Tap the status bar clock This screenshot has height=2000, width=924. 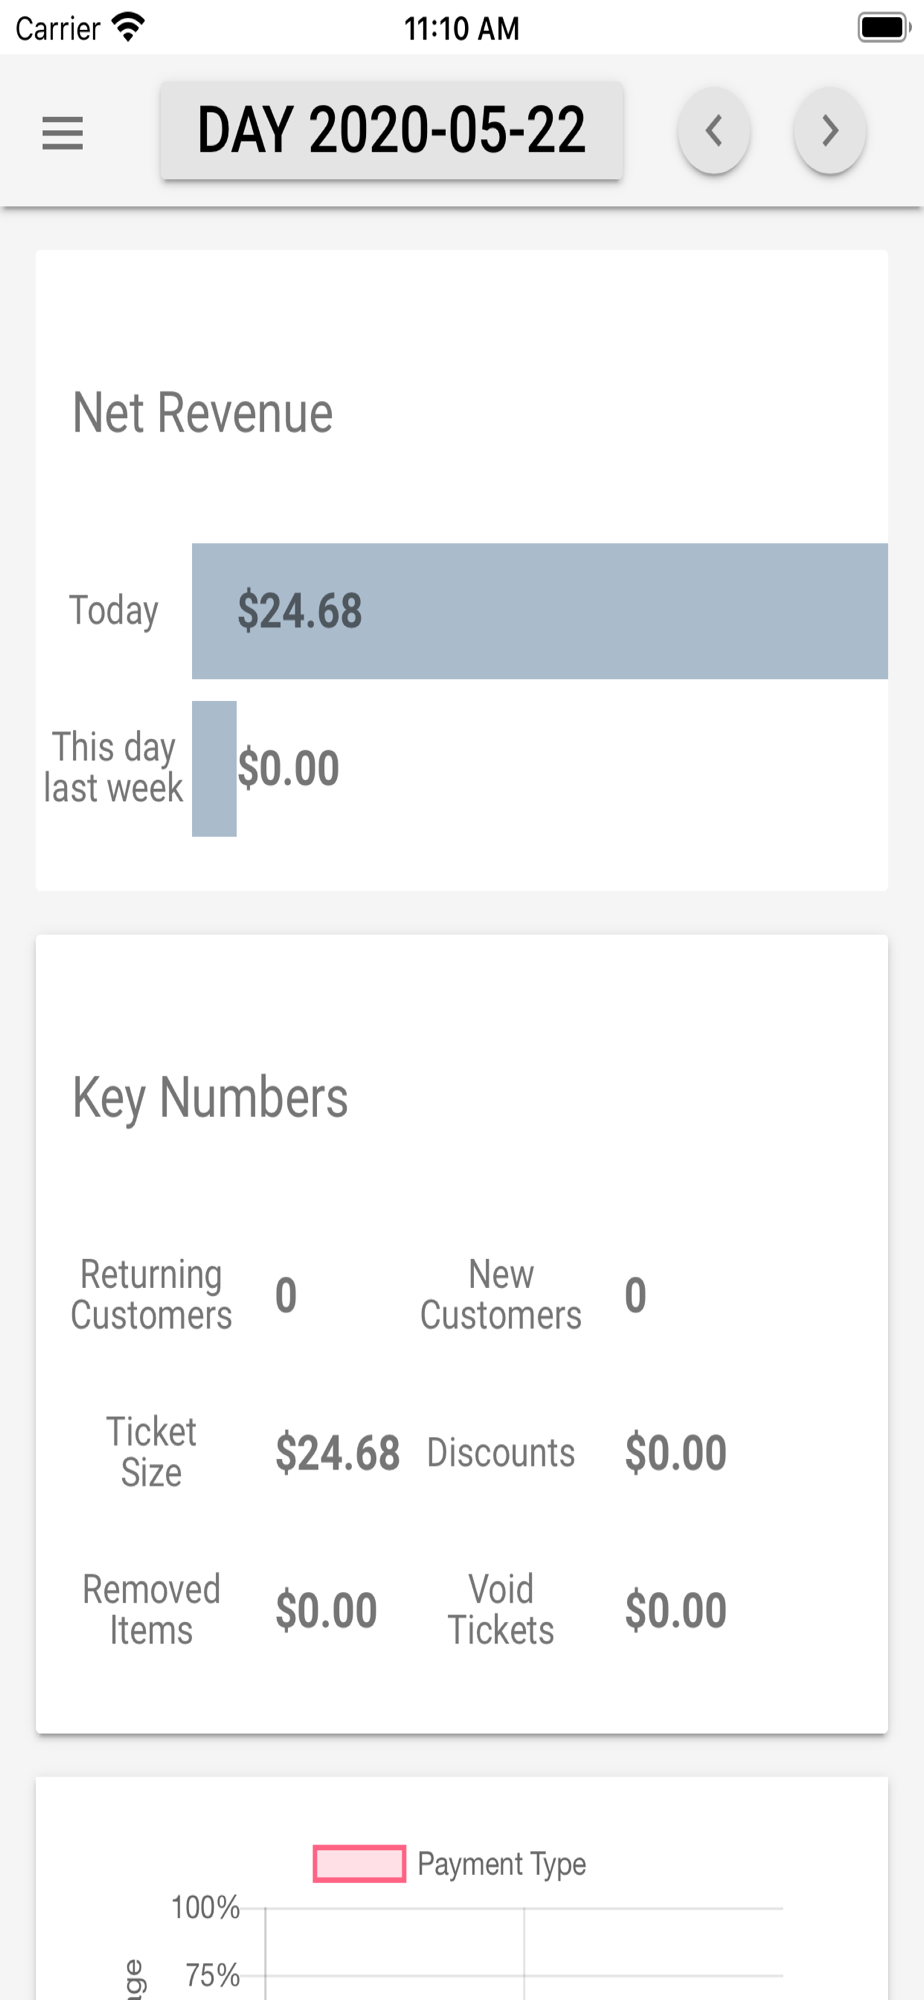(461, 28)
